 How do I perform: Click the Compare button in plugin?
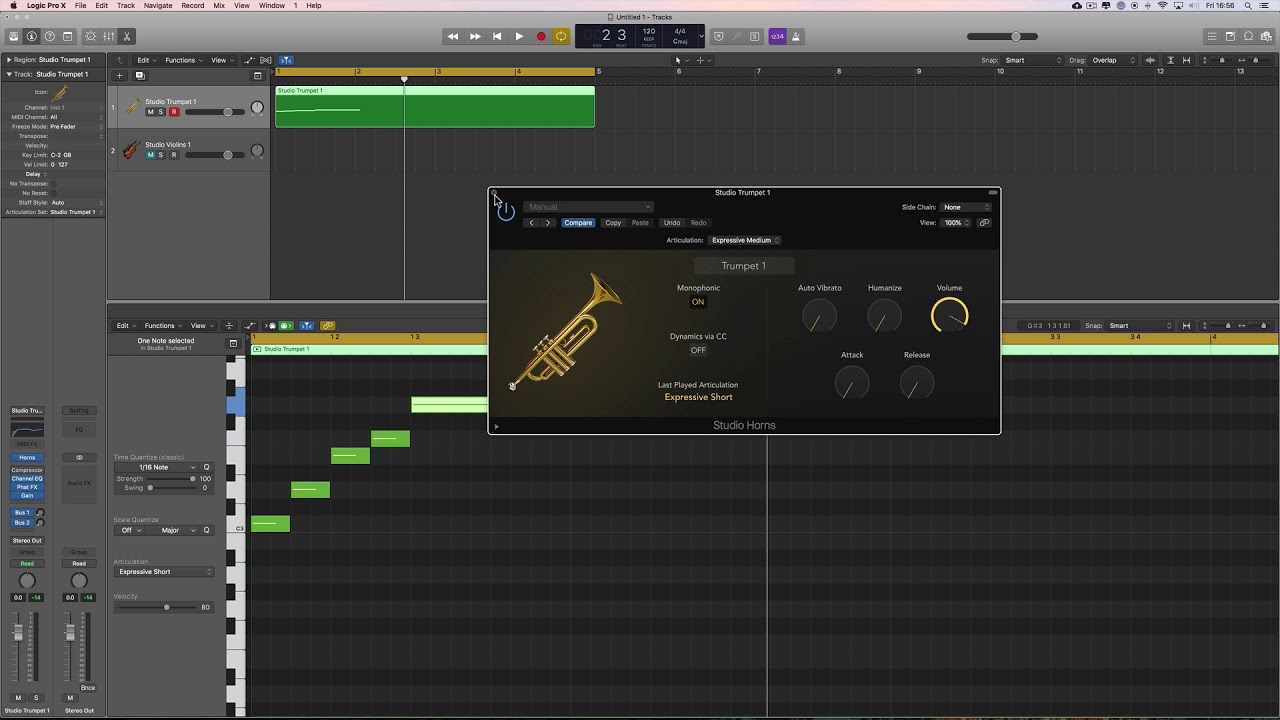578,223
